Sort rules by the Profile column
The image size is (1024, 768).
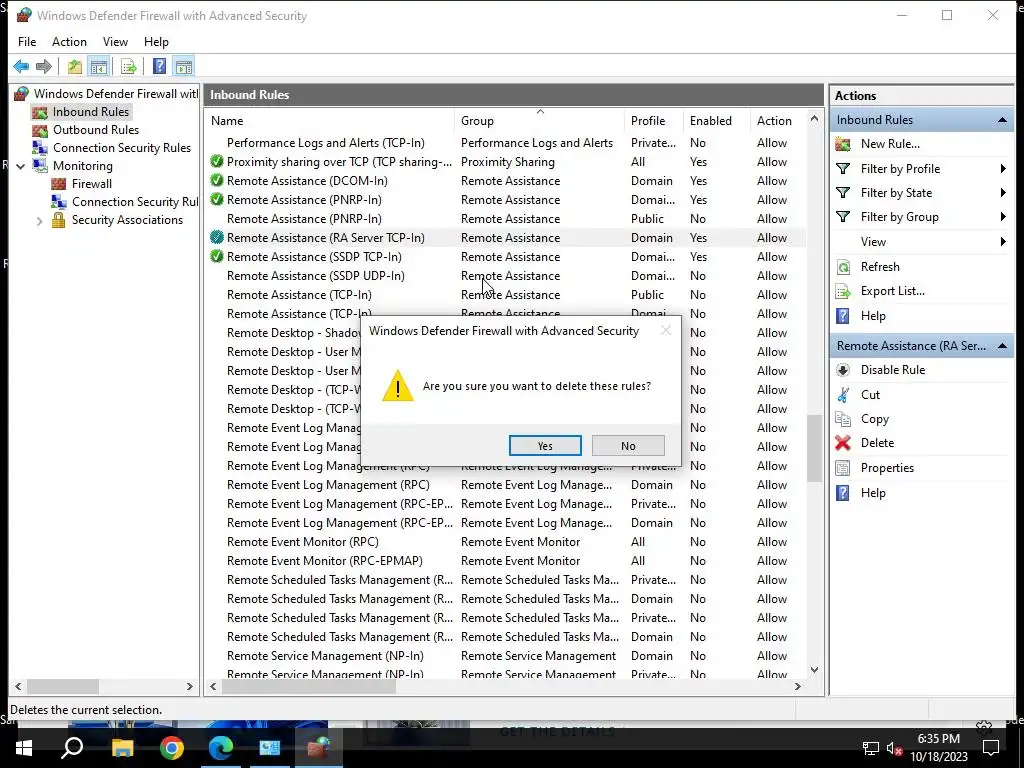point(654,121)
